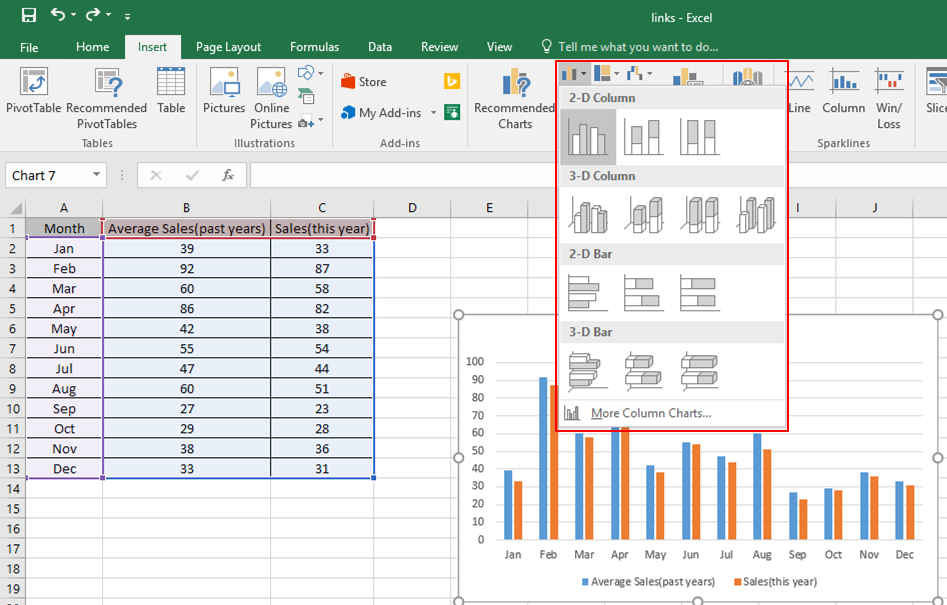947x605 pixels.
Task: Select the Insert ribbon tab
Action: [152, 47]
